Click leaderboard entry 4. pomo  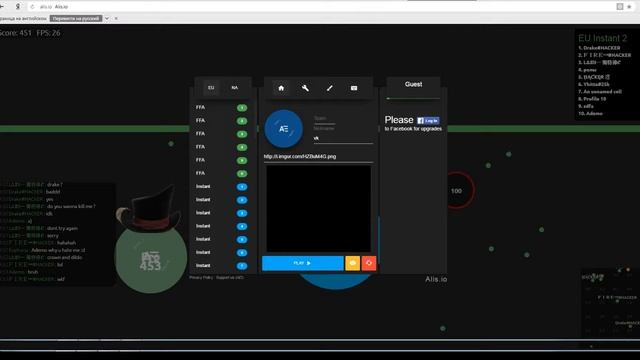tap(587, 70)
